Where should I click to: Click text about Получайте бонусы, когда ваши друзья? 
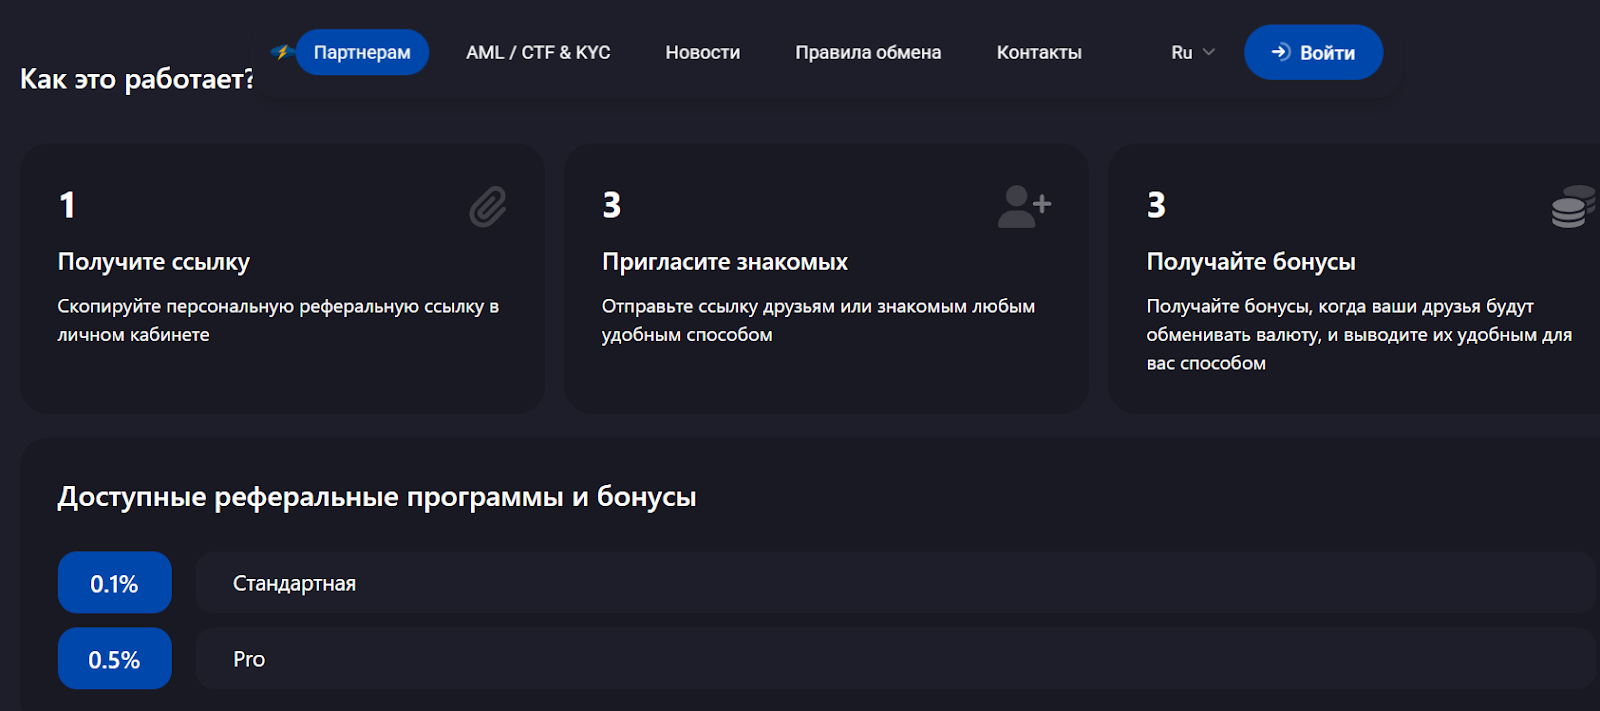click(x=1359, y=334)
